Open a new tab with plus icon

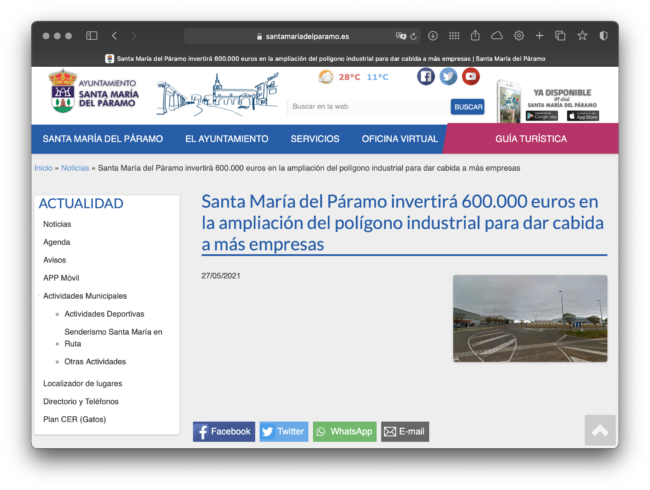(x=539, y=36)
